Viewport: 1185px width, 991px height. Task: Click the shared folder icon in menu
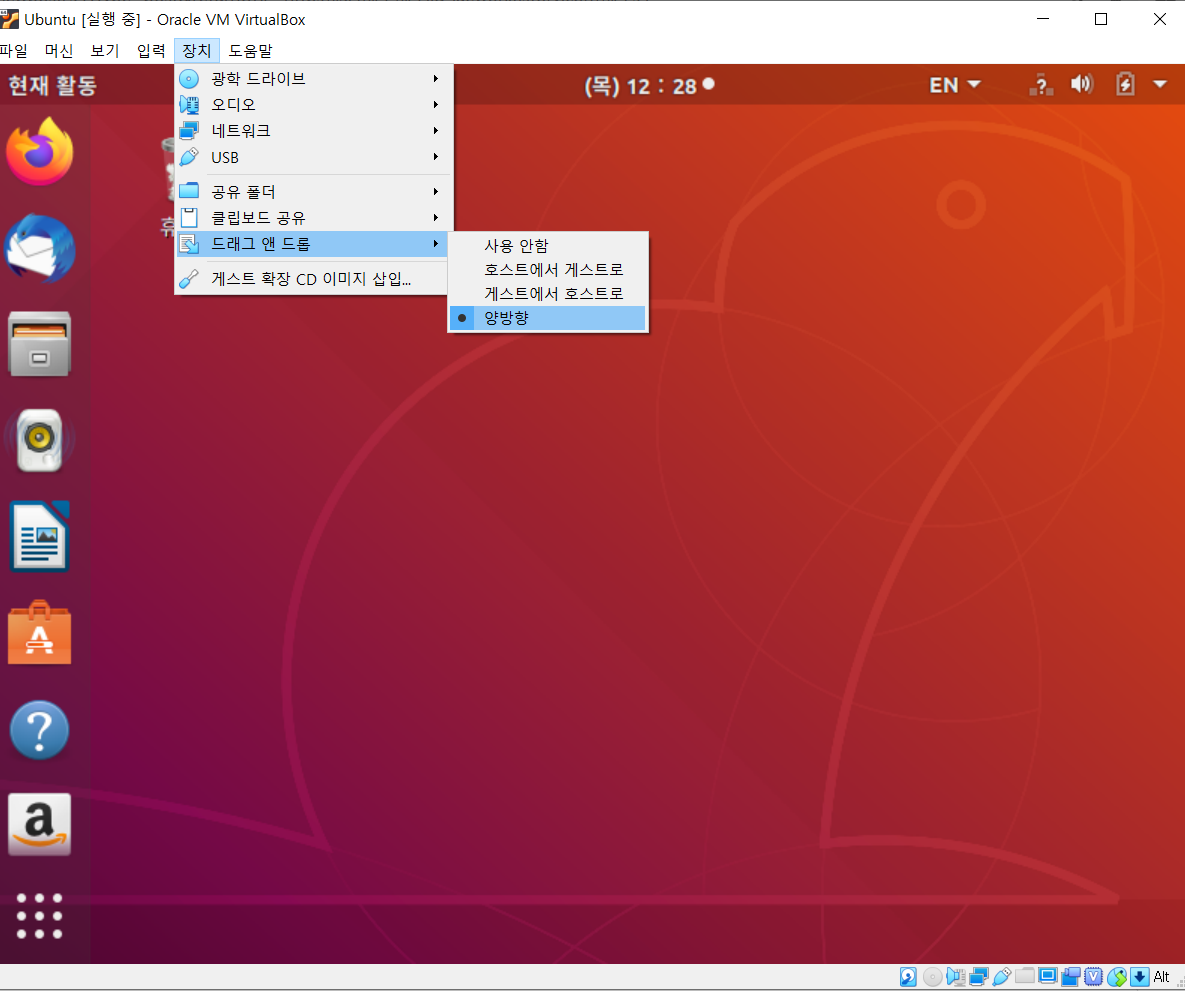pyautogui.click(x=189, y=191)
